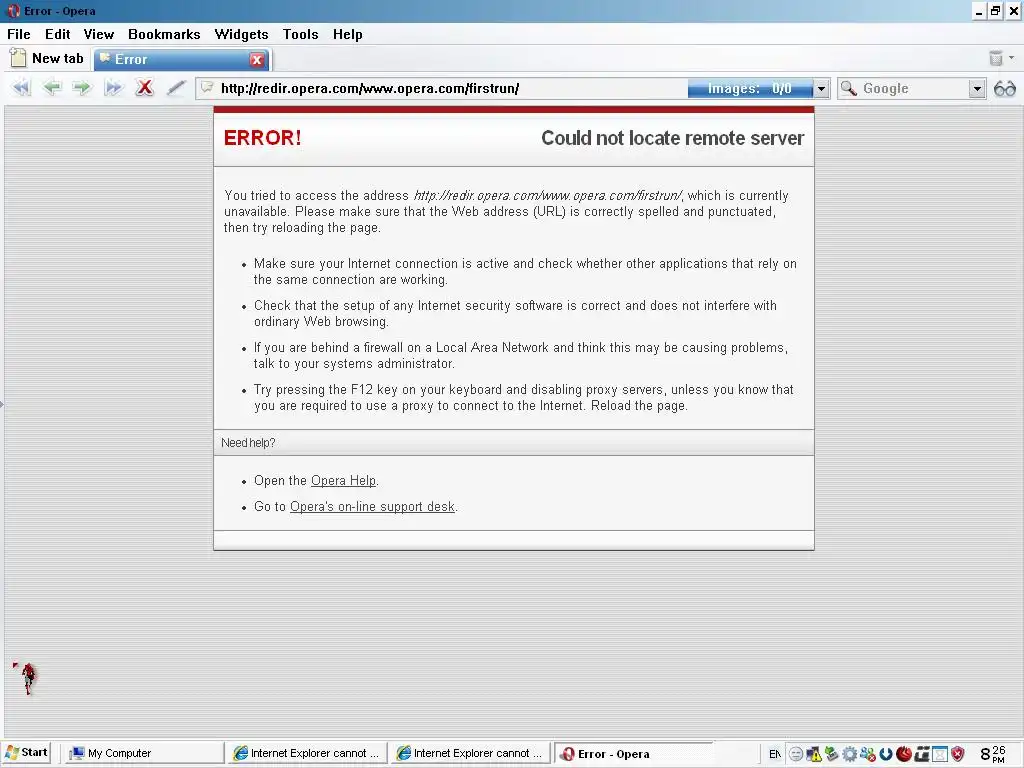Click the safely remove hardware tray icon

coord(831,754)
